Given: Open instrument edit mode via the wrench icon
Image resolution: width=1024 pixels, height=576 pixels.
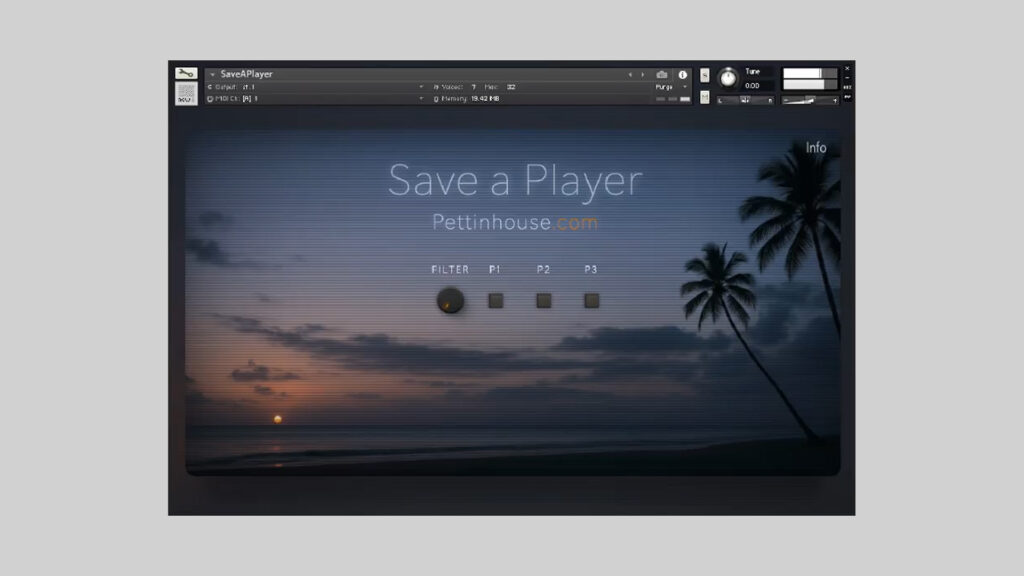Looking at the screenshot, I should (x=185, y=73).
